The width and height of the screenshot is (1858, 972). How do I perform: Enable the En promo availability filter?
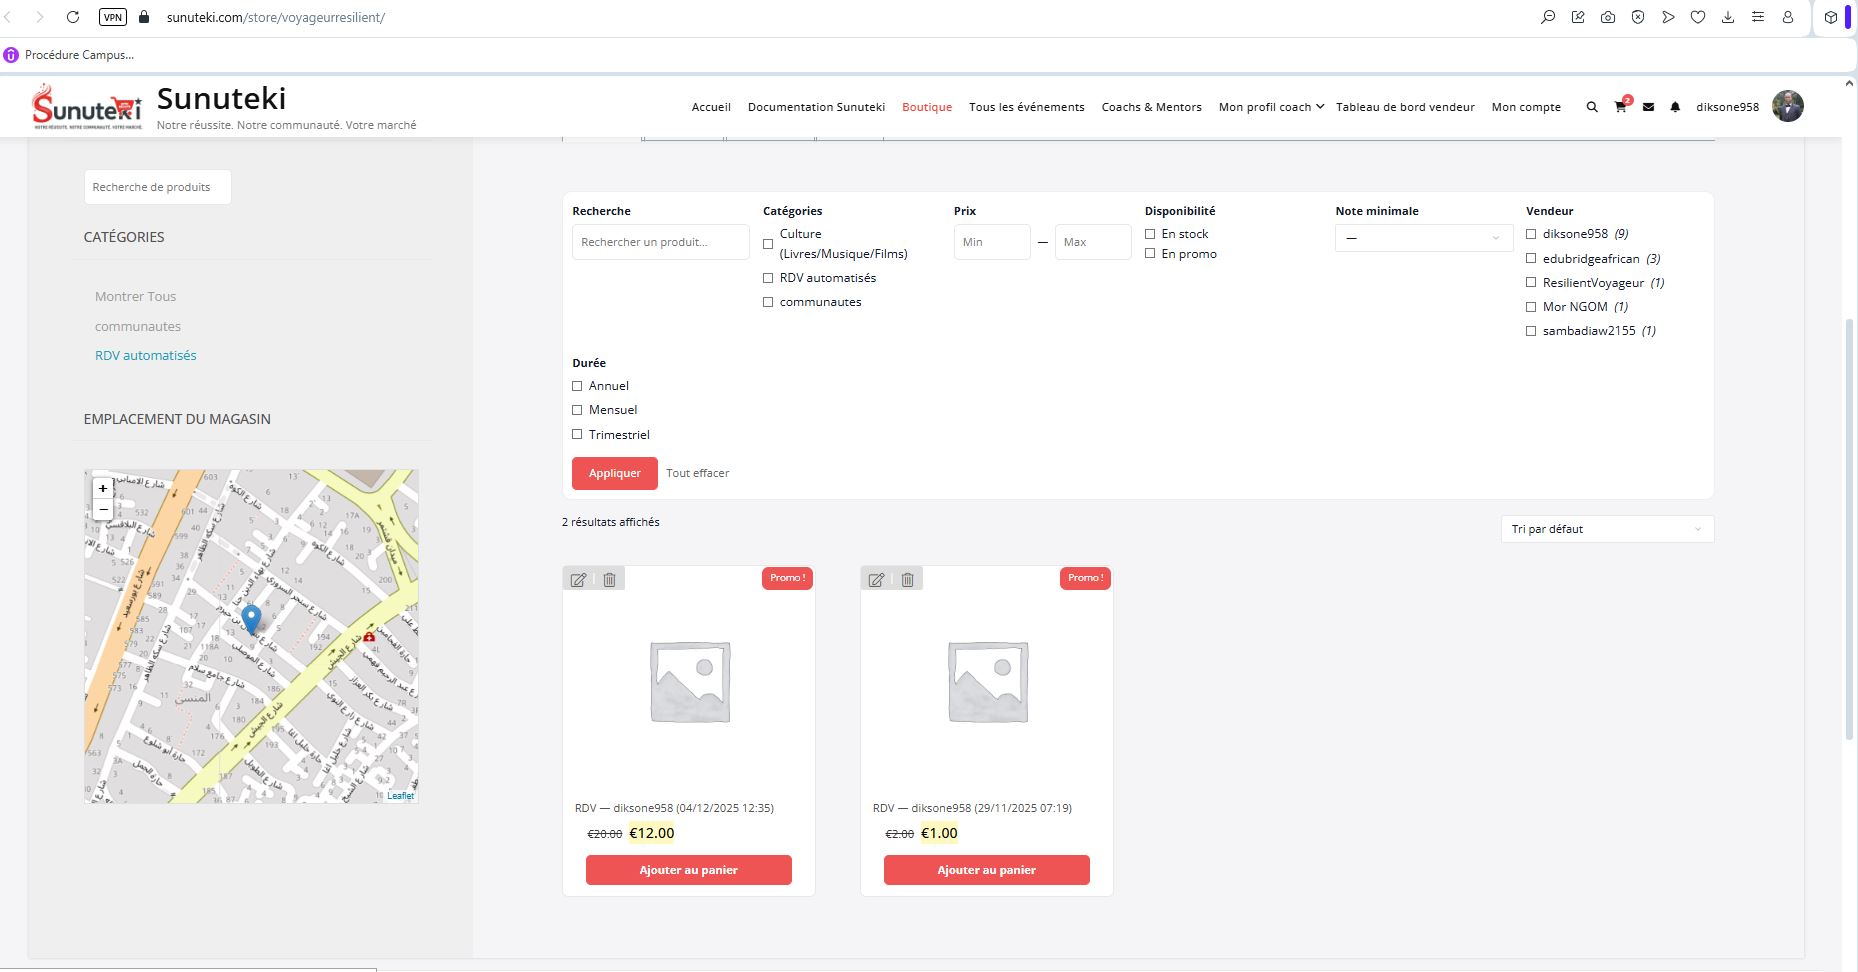1150,254
